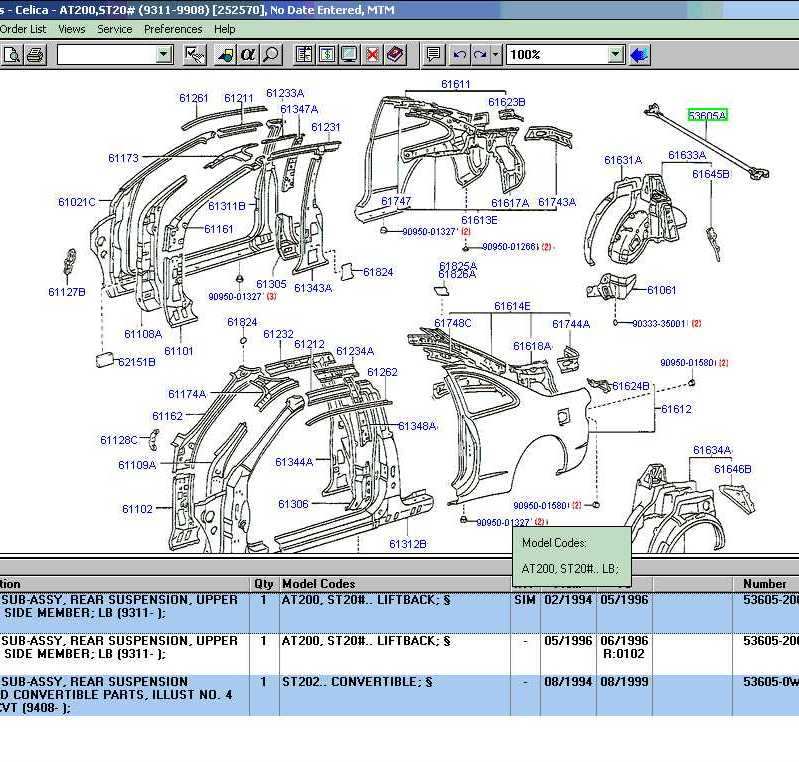Click the Qty column header
The width and height of the screenshot is (799, 762).
pos(264,584)
